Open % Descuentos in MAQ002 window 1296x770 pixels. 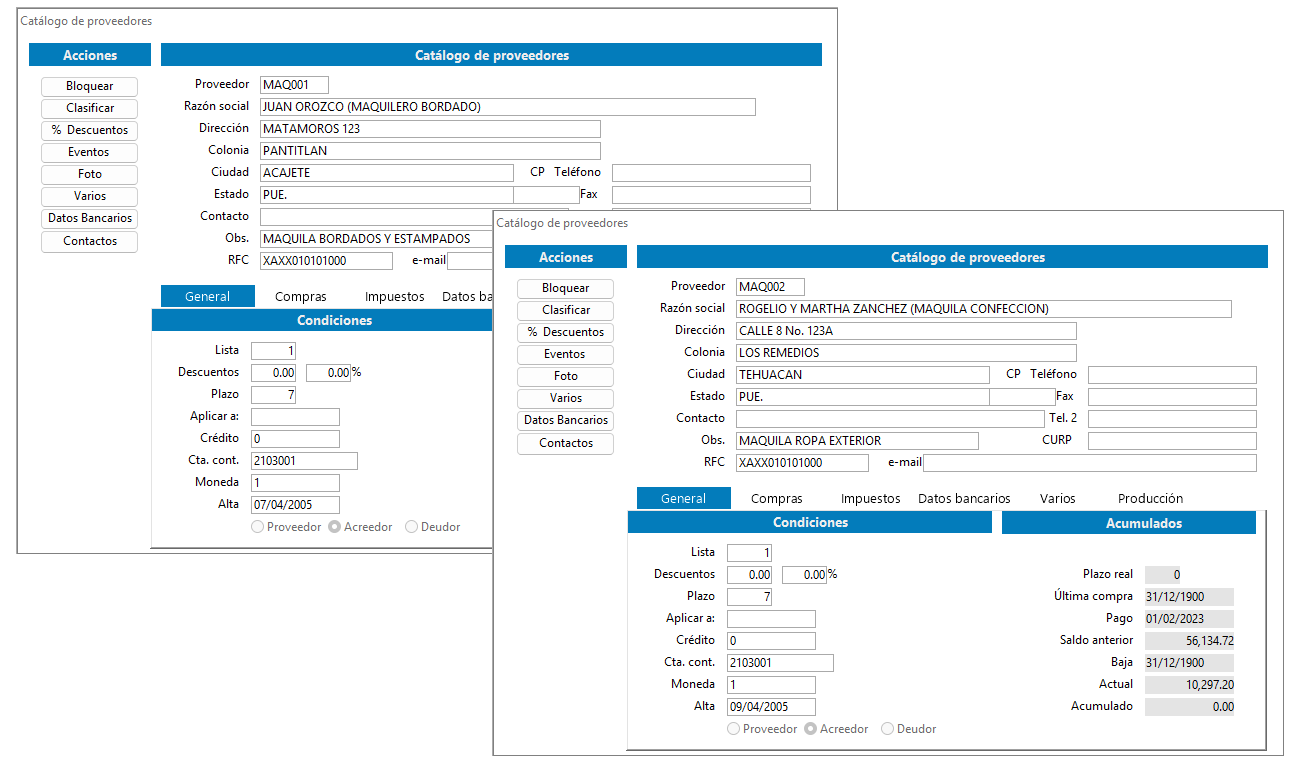pos(565,332)
